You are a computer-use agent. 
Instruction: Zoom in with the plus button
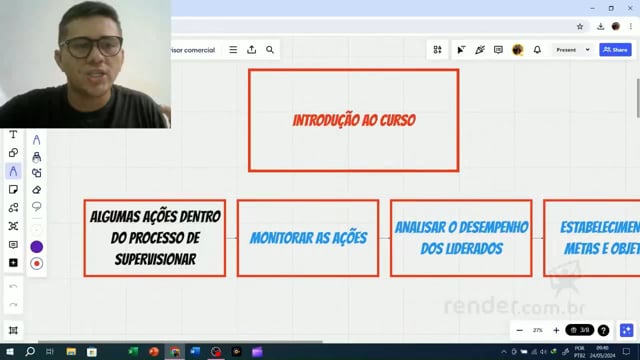tap(556, 330)
